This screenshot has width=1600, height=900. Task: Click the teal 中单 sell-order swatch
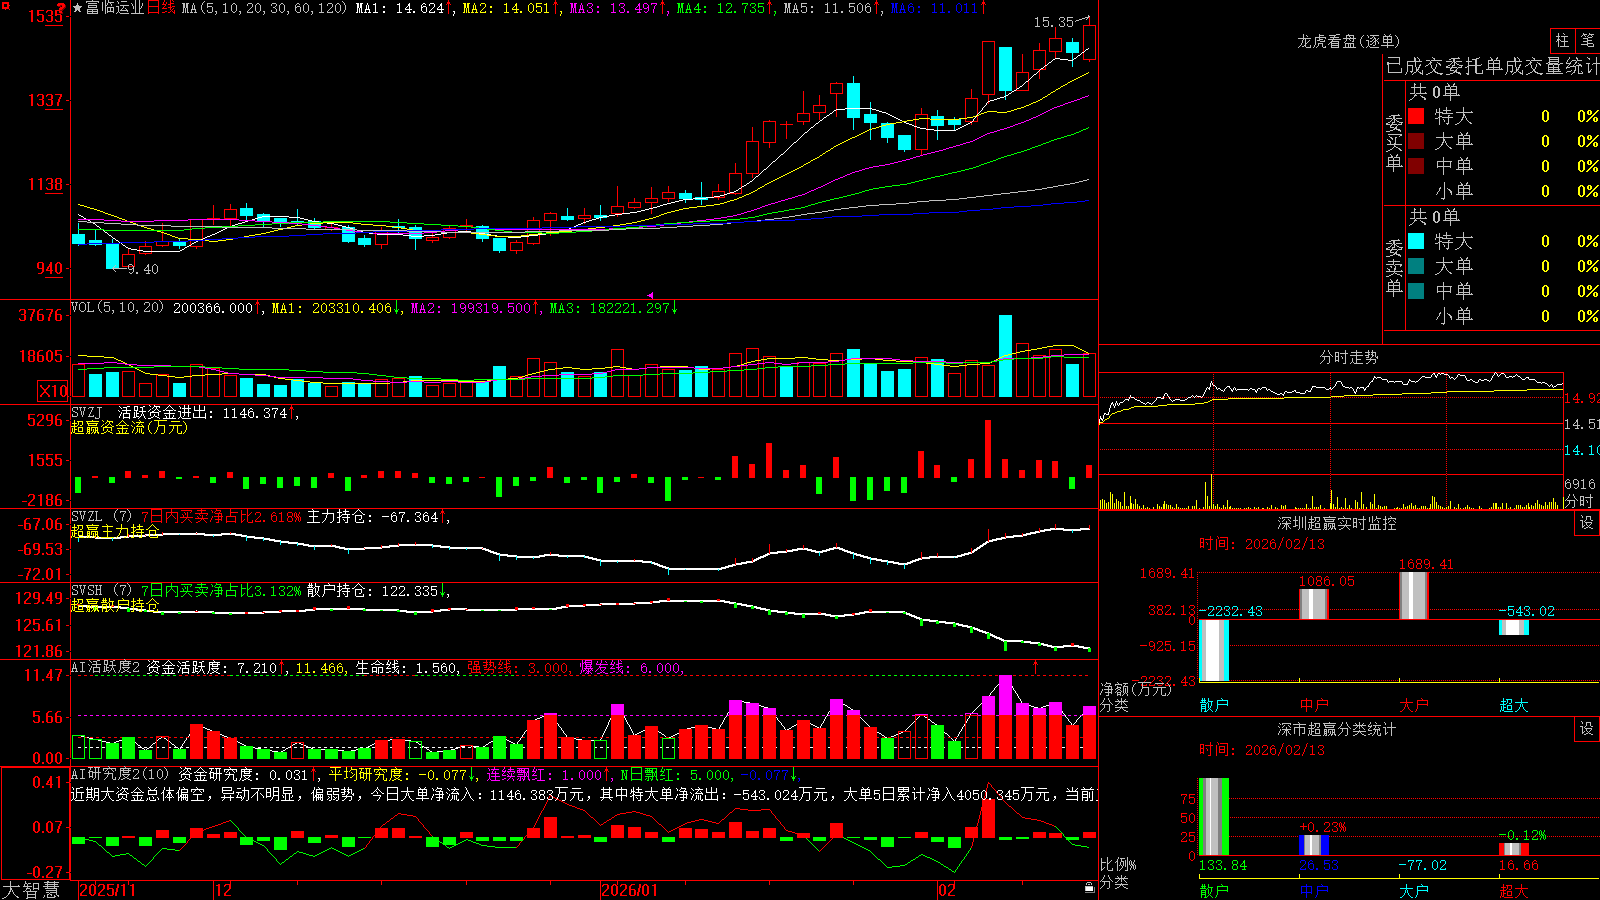pyautogui.click(x=1416, y=291)
